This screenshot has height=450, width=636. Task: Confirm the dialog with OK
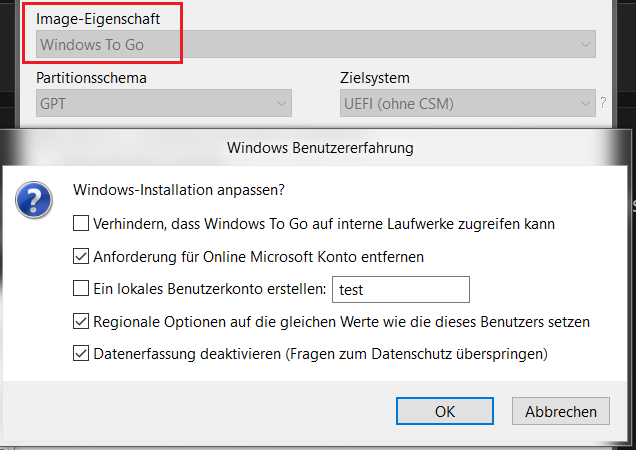445,411
